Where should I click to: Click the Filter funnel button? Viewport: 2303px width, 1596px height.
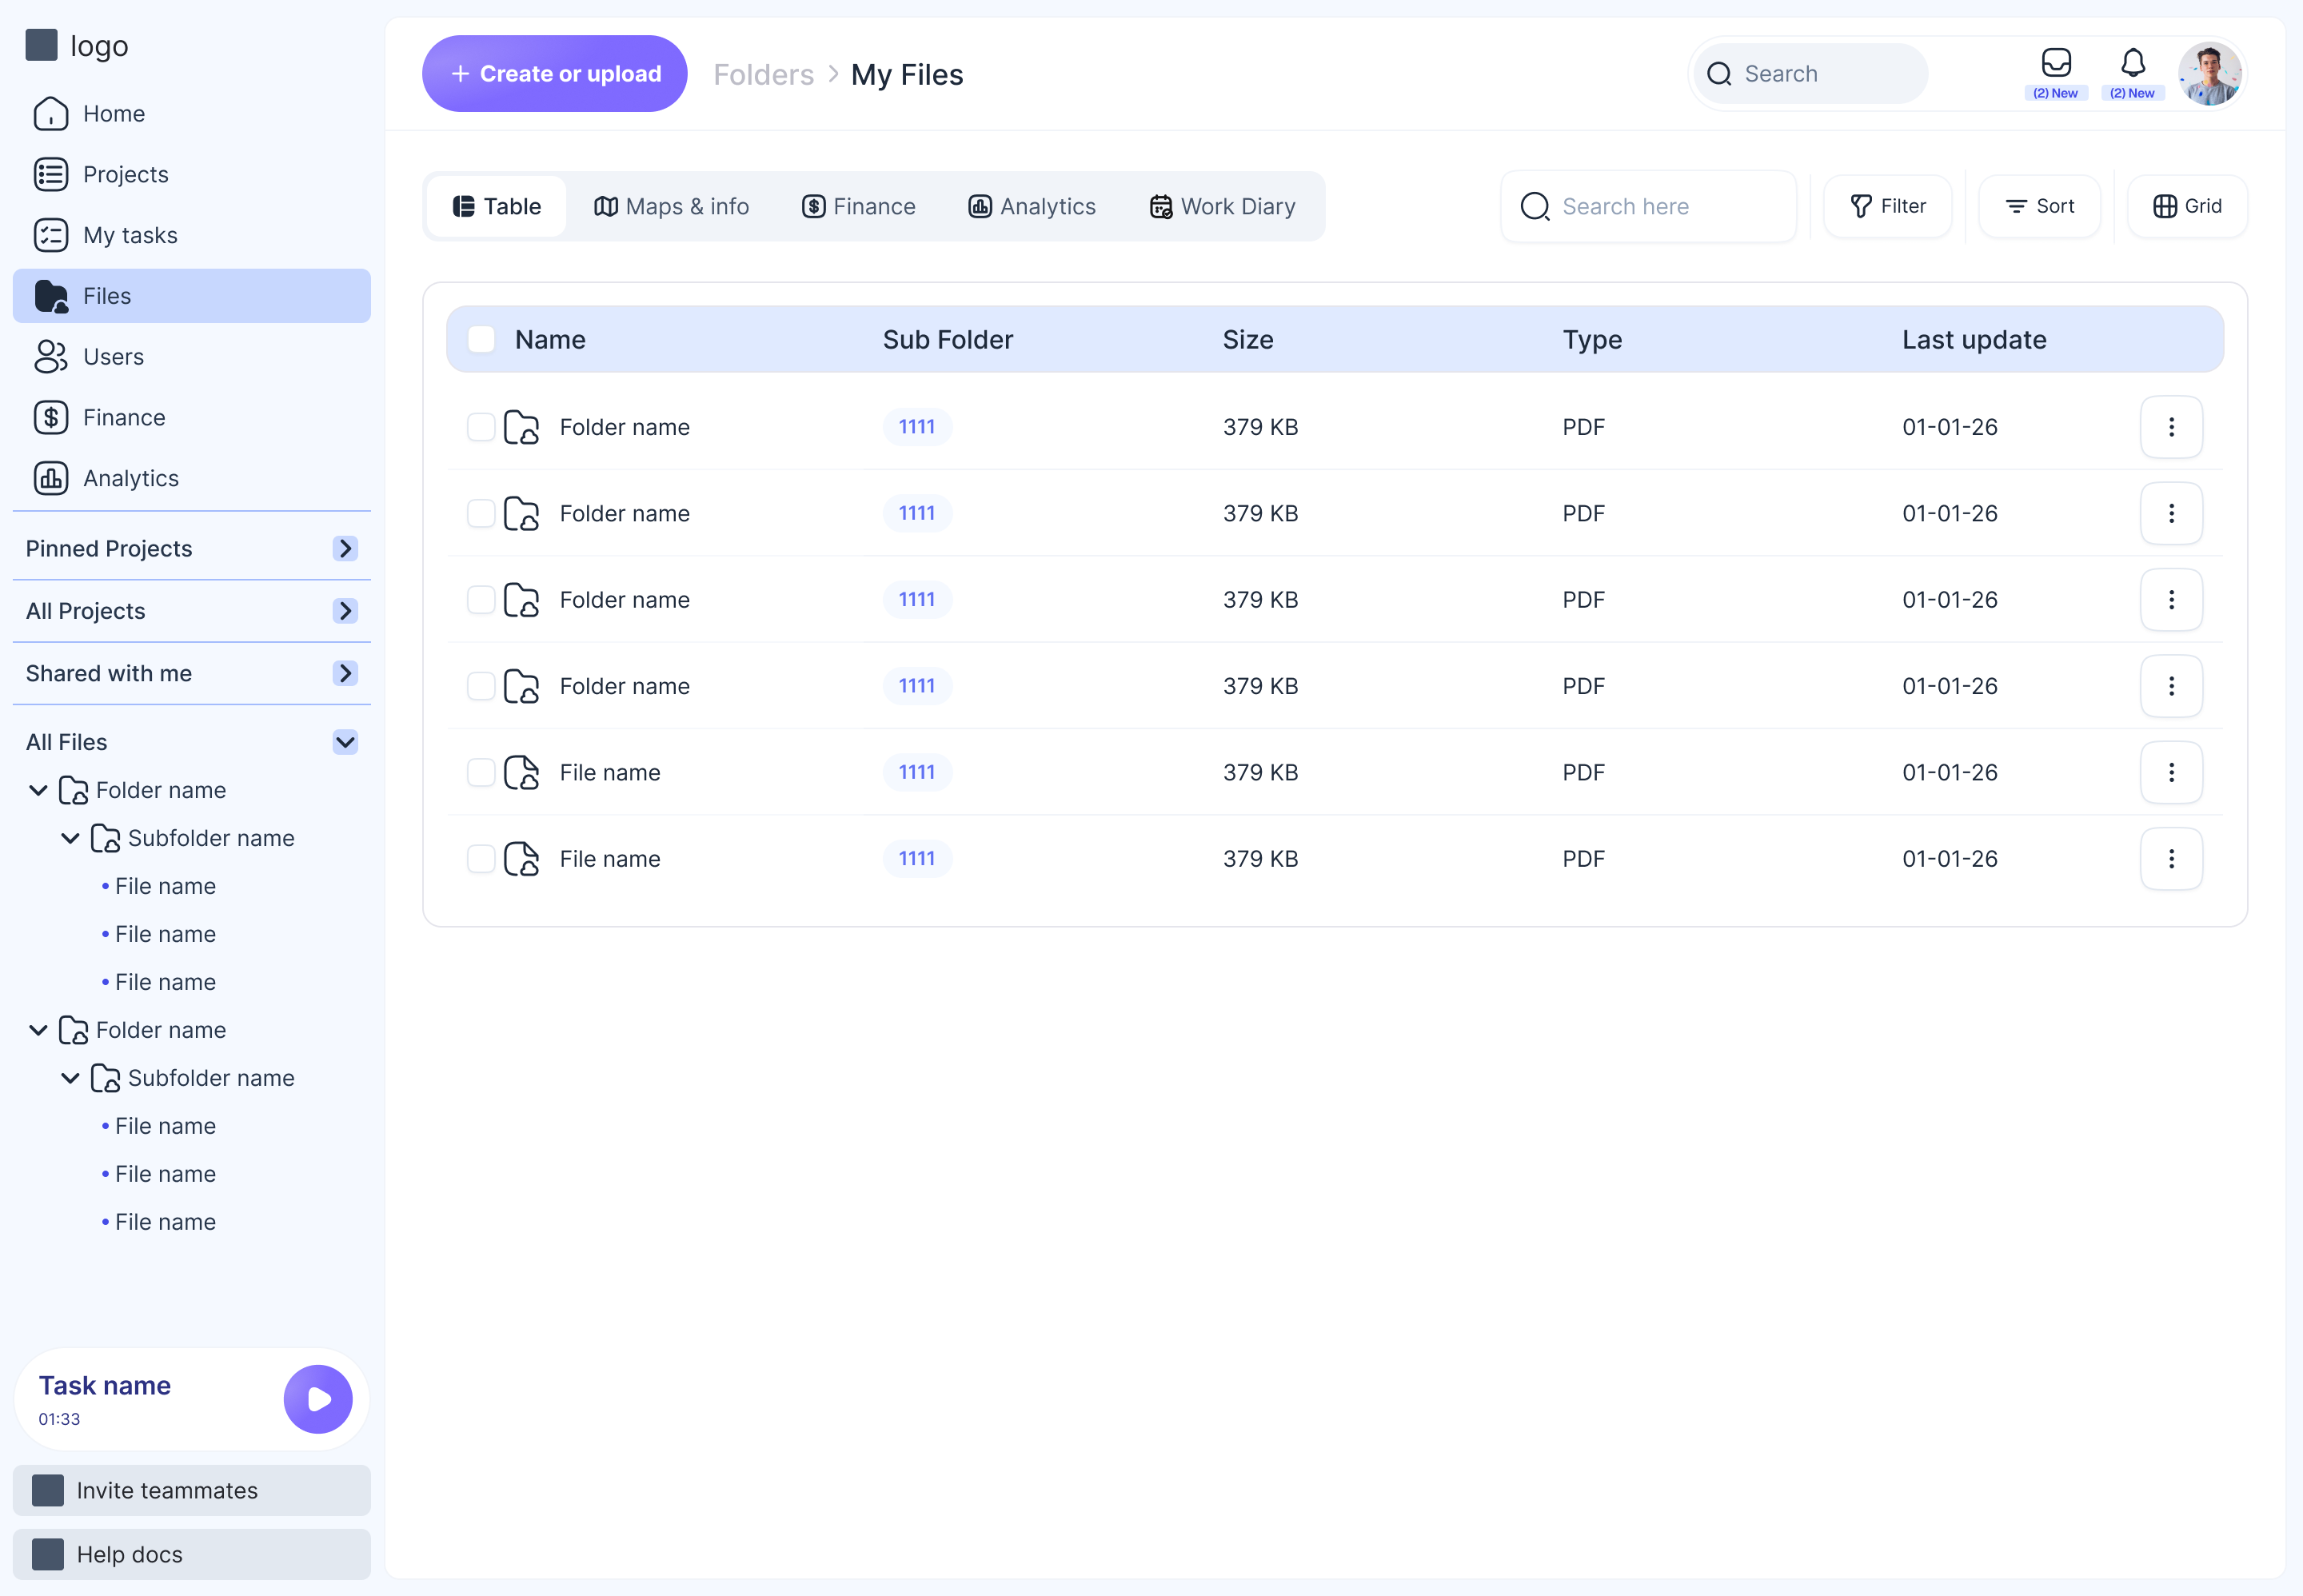[1887, 206]
